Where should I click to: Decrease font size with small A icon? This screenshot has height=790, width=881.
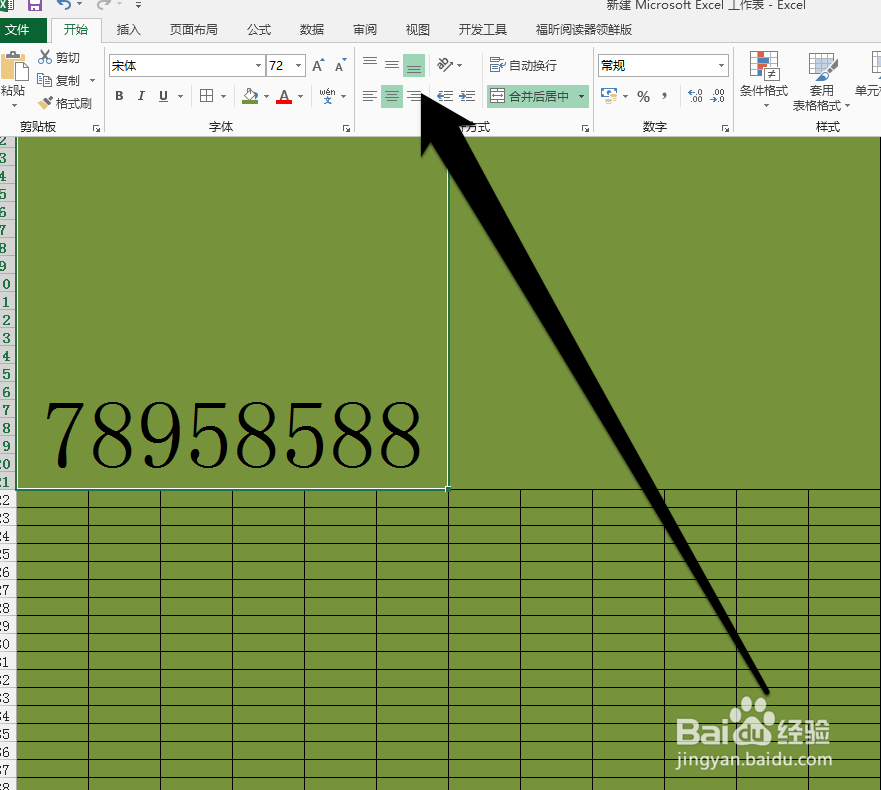(340, 65)
